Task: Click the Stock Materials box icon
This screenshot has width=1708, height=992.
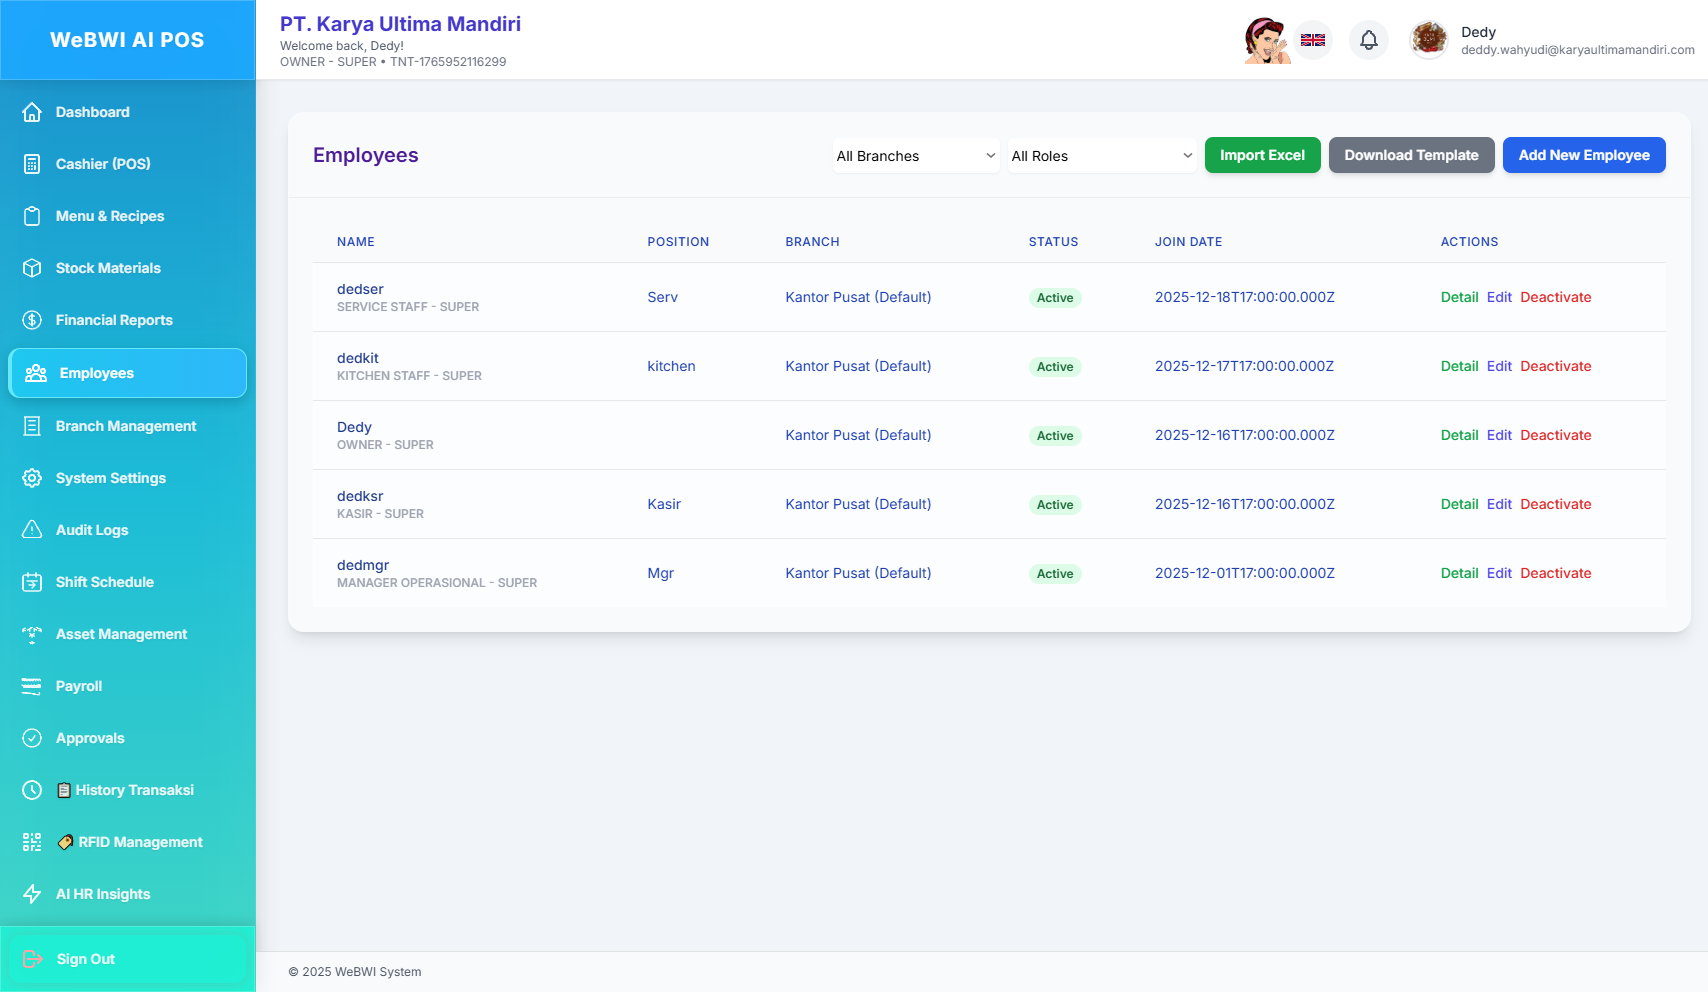Action: click(32, 268)
